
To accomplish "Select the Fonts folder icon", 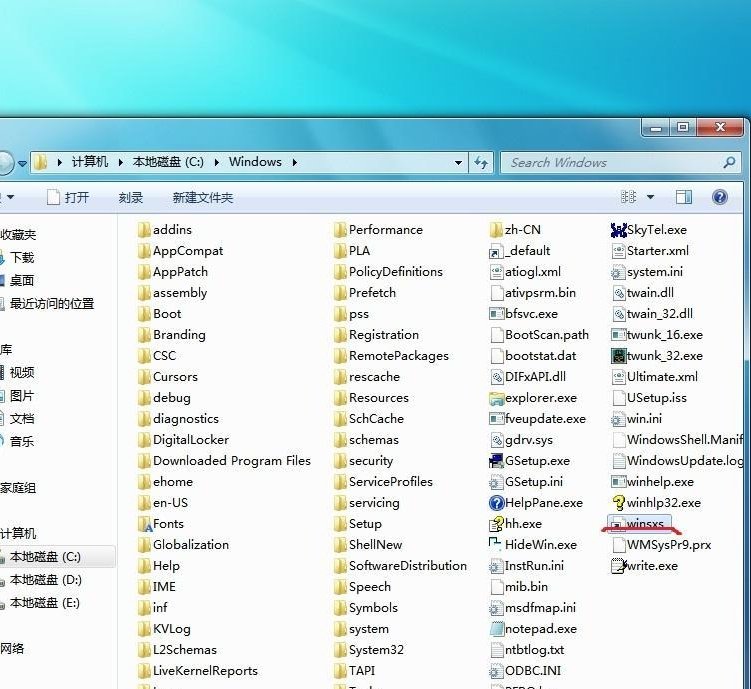I will tap(145, 524).
